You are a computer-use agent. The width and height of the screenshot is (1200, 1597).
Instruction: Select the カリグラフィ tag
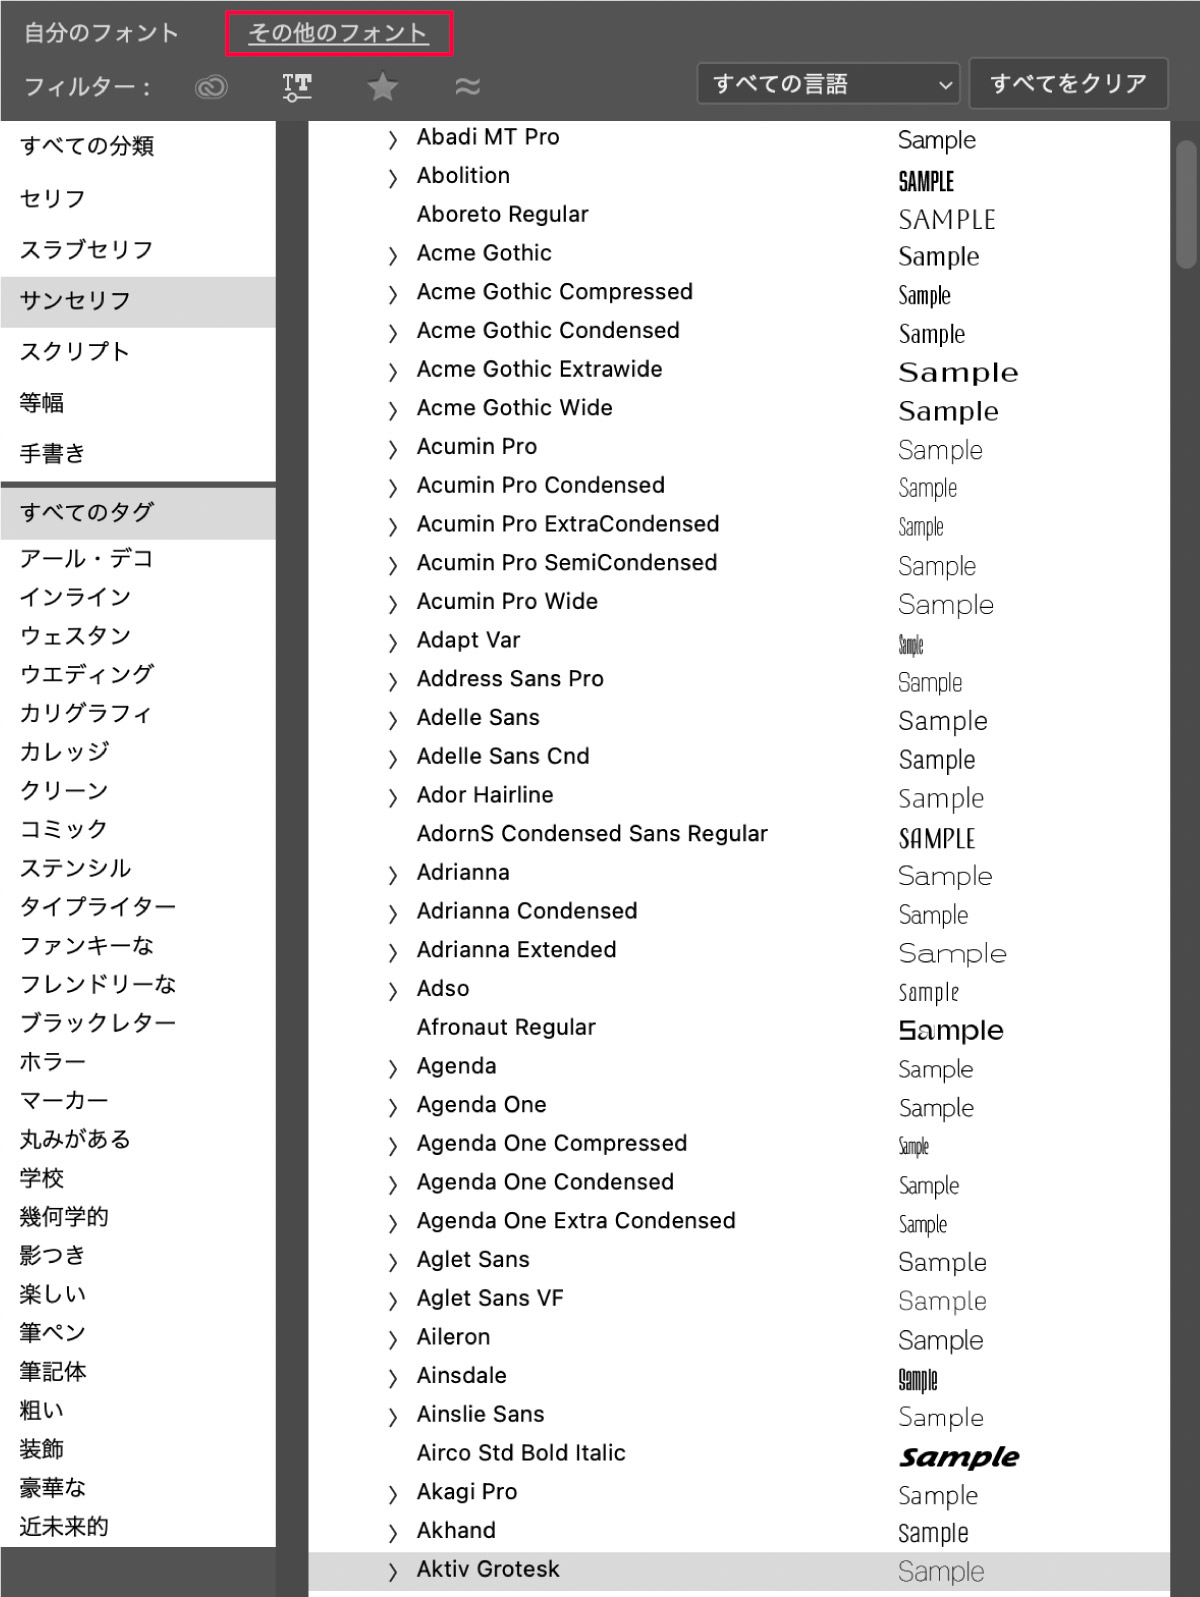coord(86,713)
